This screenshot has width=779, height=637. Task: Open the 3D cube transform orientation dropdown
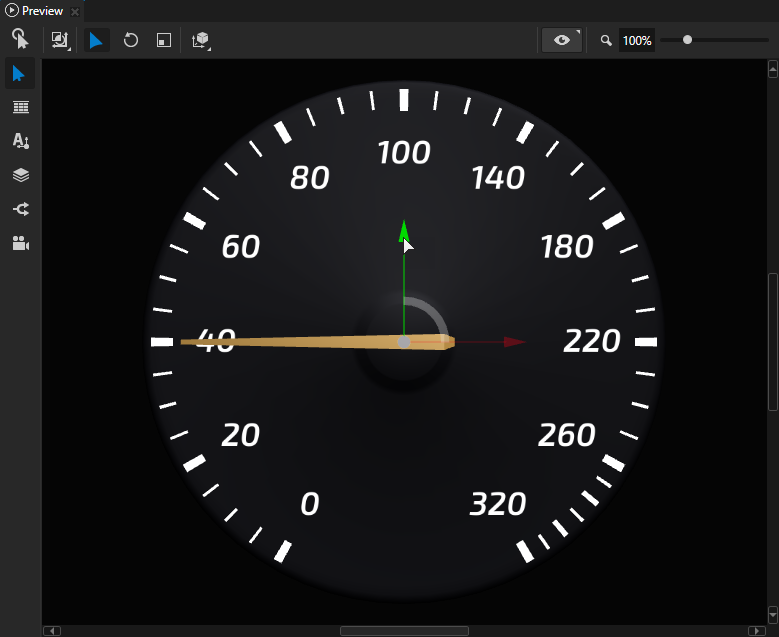(202, 41)
